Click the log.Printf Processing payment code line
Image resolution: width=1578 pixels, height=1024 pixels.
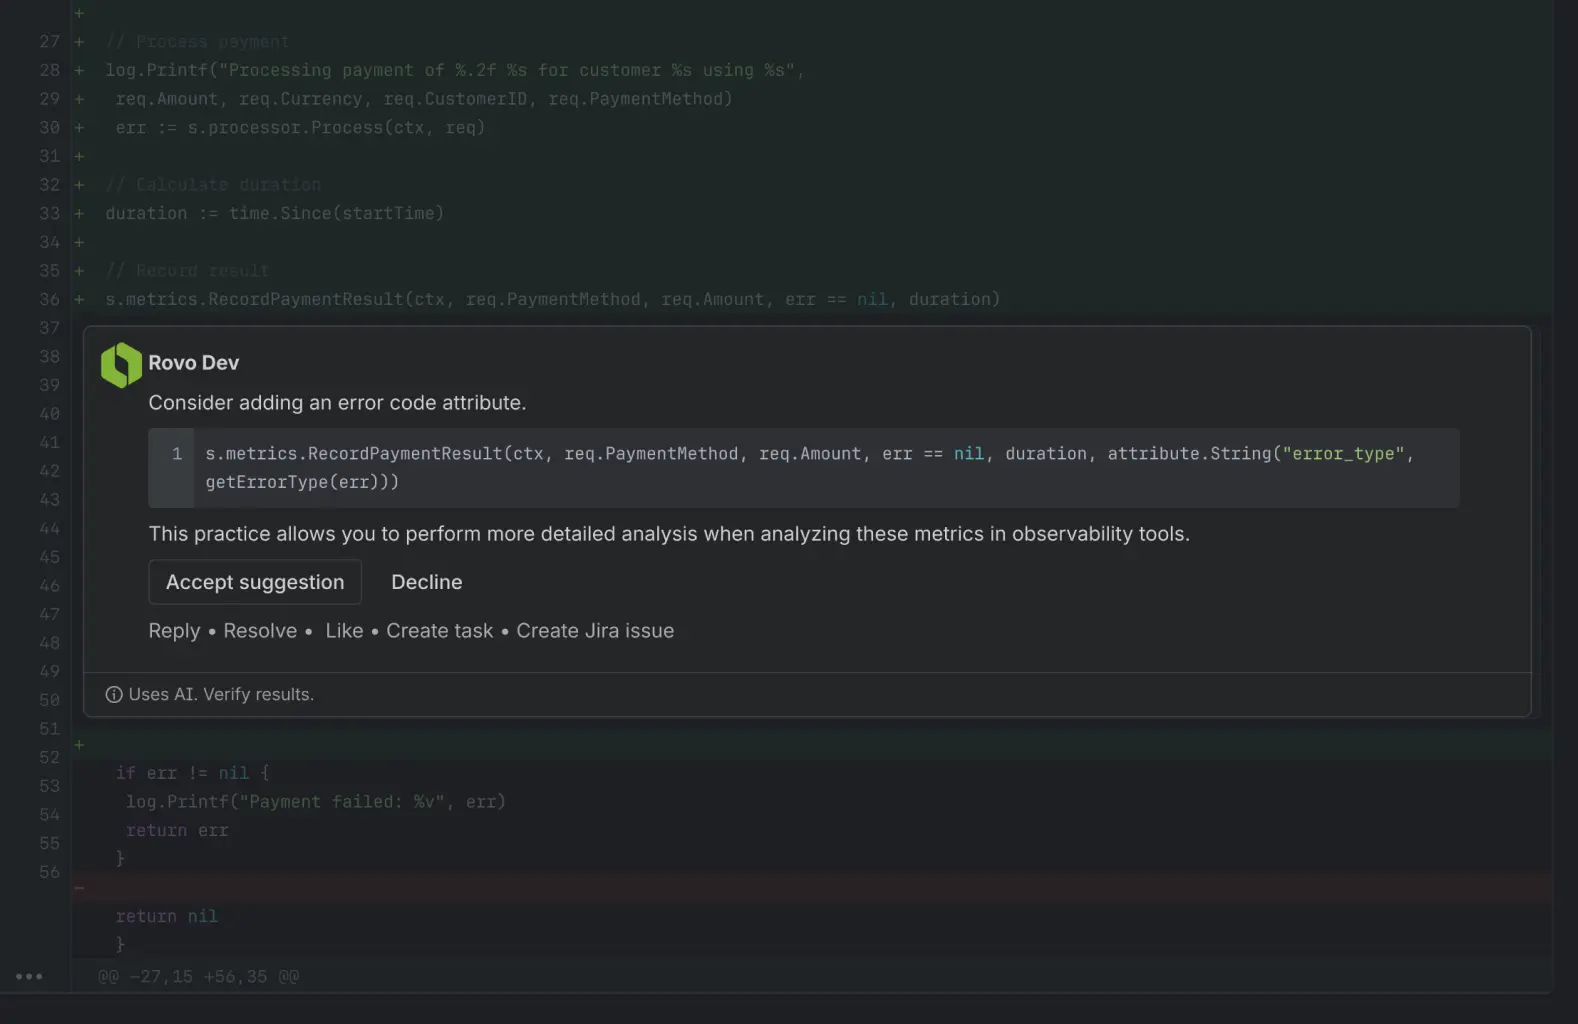click(x=455, y=70)
